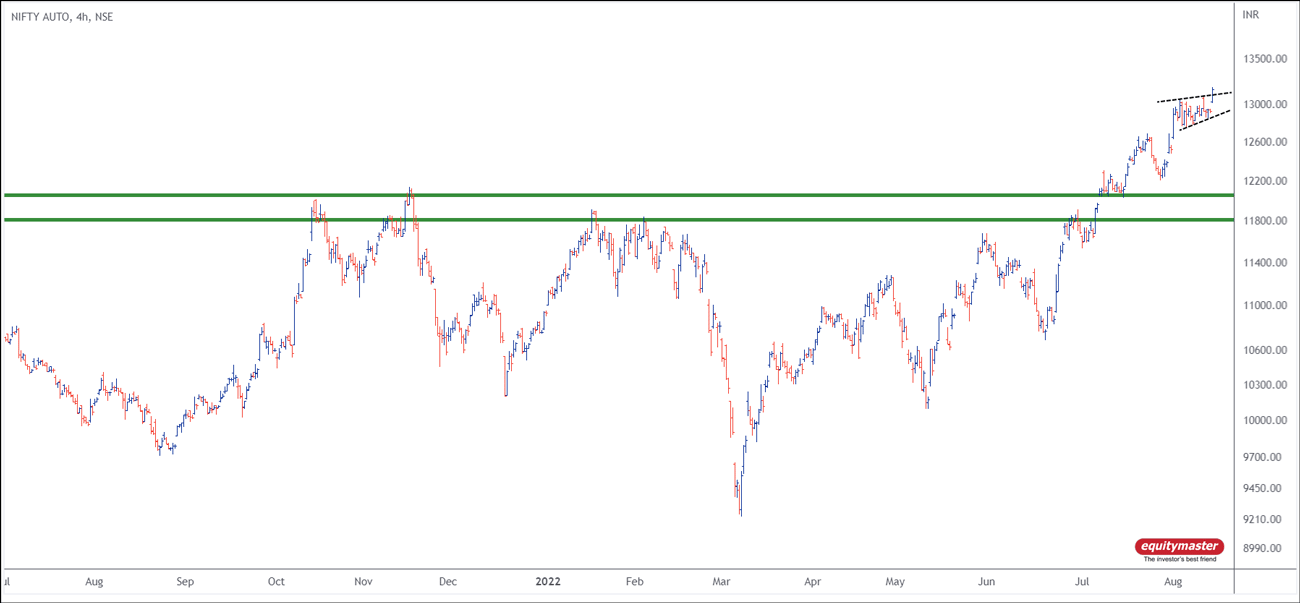Click the Sep label on time axis
Viewport: 1300px width, 603px height.
coord(184,581)
